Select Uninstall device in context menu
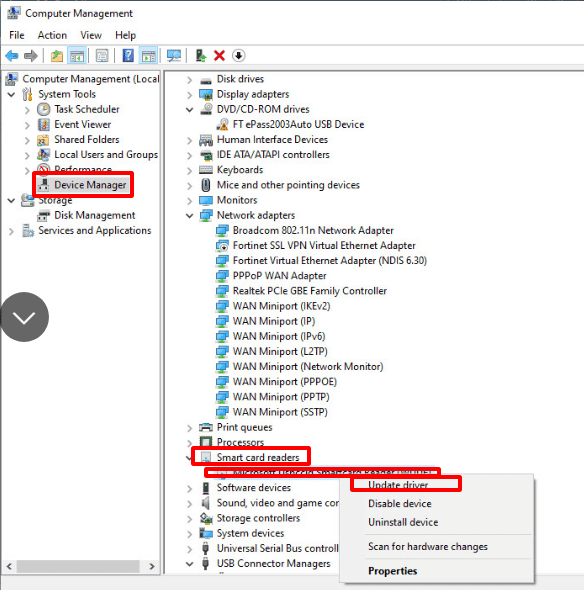This screenshot has height=590, width=584. tap(403, 522)
